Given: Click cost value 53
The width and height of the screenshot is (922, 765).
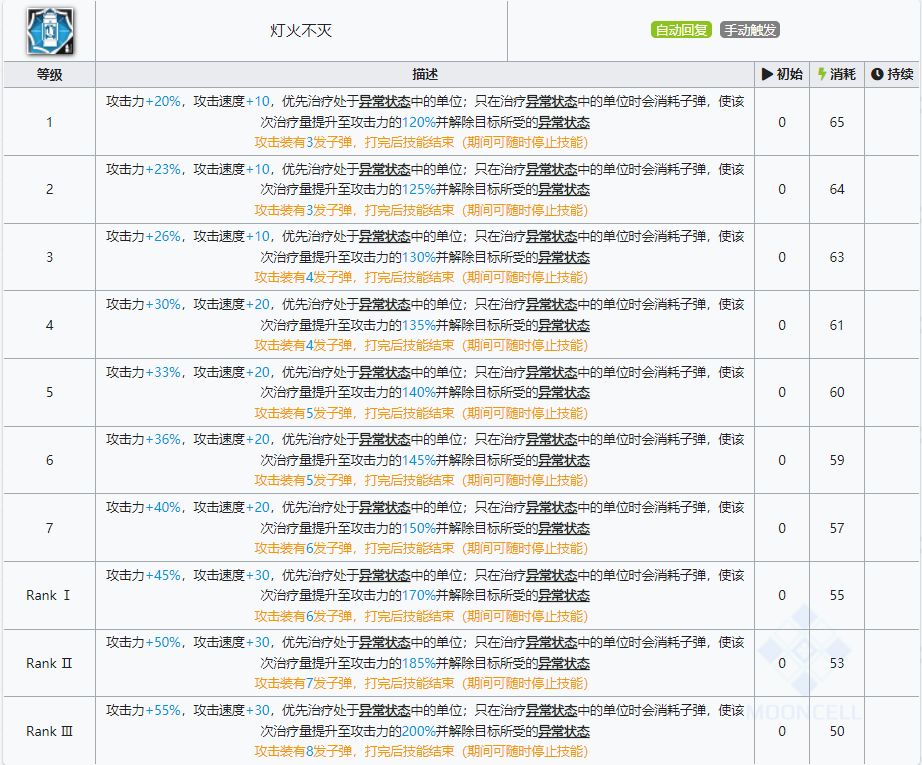Looking at the screenshot, I should 837,663.
